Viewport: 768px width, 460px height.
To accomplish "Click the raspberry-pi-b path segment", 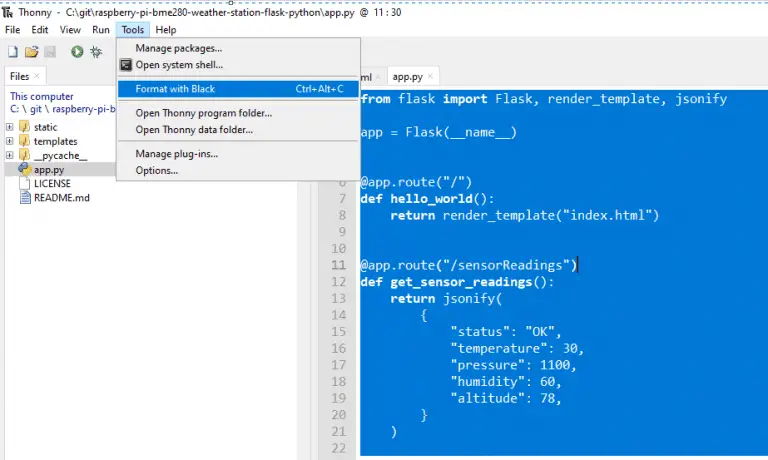I will coord(84,109).
